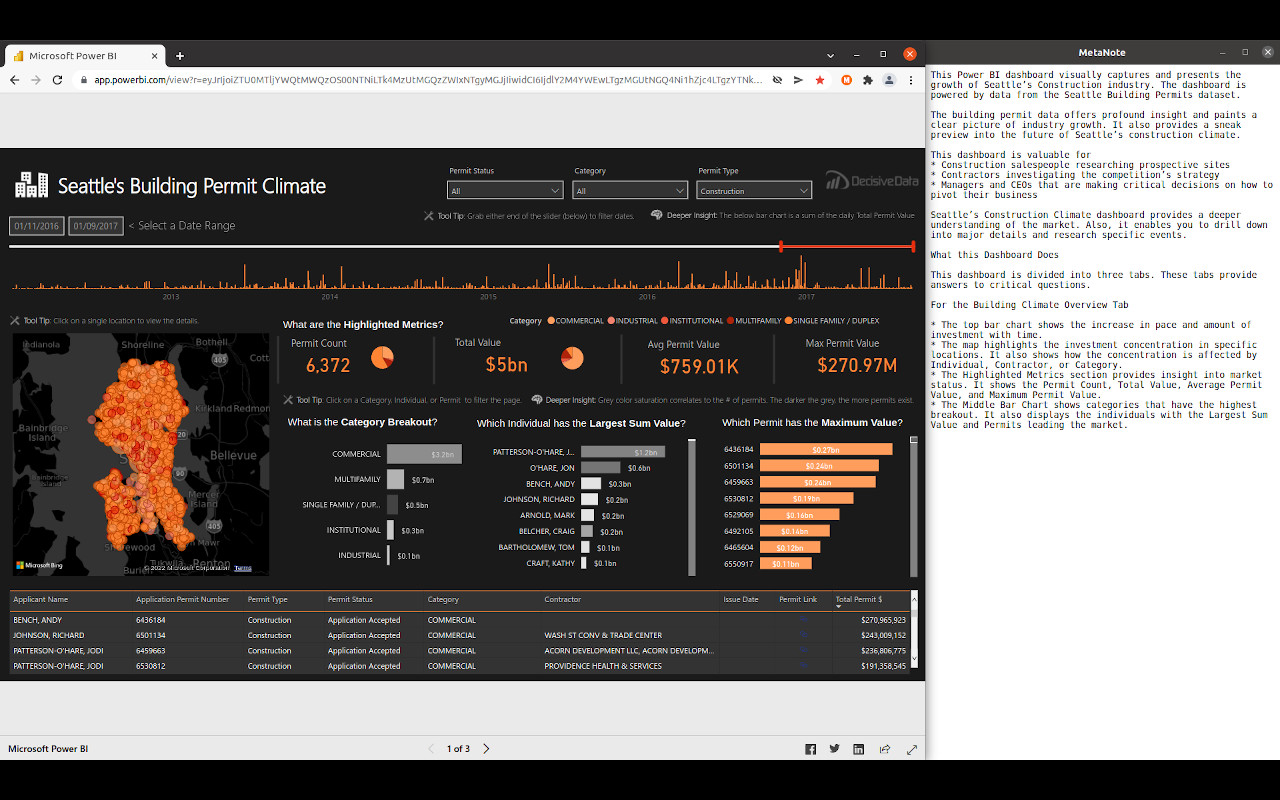The image size is (1280, 800).
Task: Enter full screen mode with the expand icon
Action: pyautogui.click(x=912, y=749)
